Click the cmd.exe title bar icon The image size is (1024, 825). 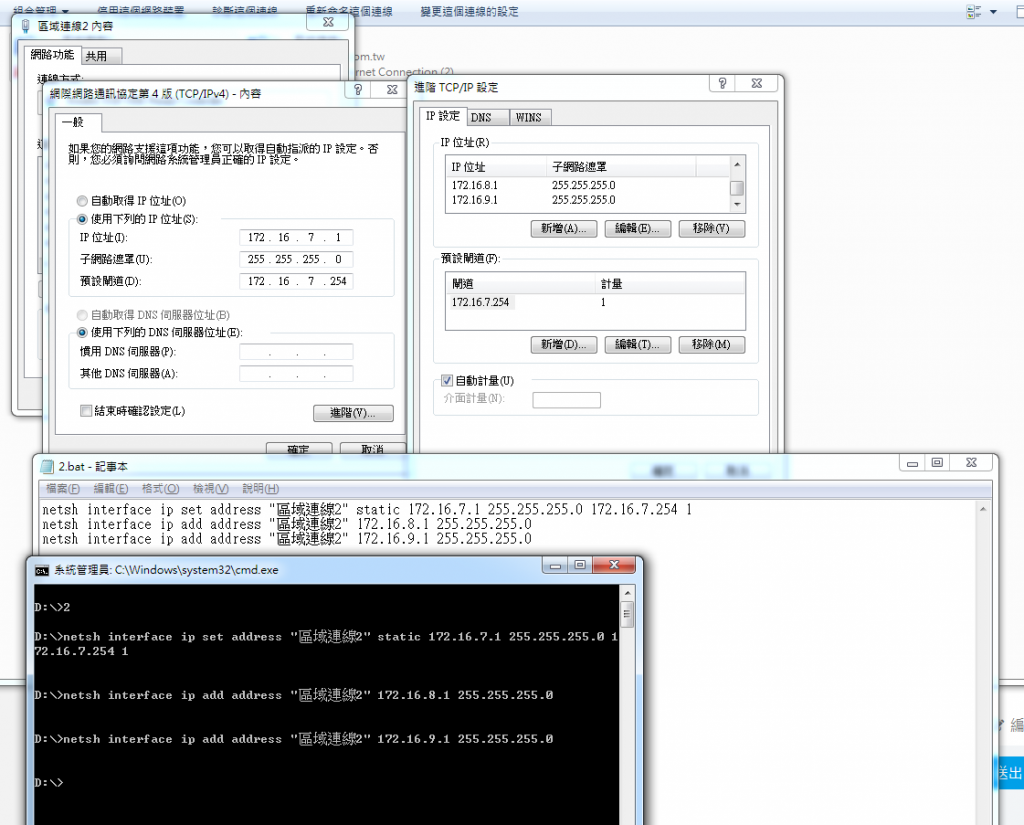point(42,570)
